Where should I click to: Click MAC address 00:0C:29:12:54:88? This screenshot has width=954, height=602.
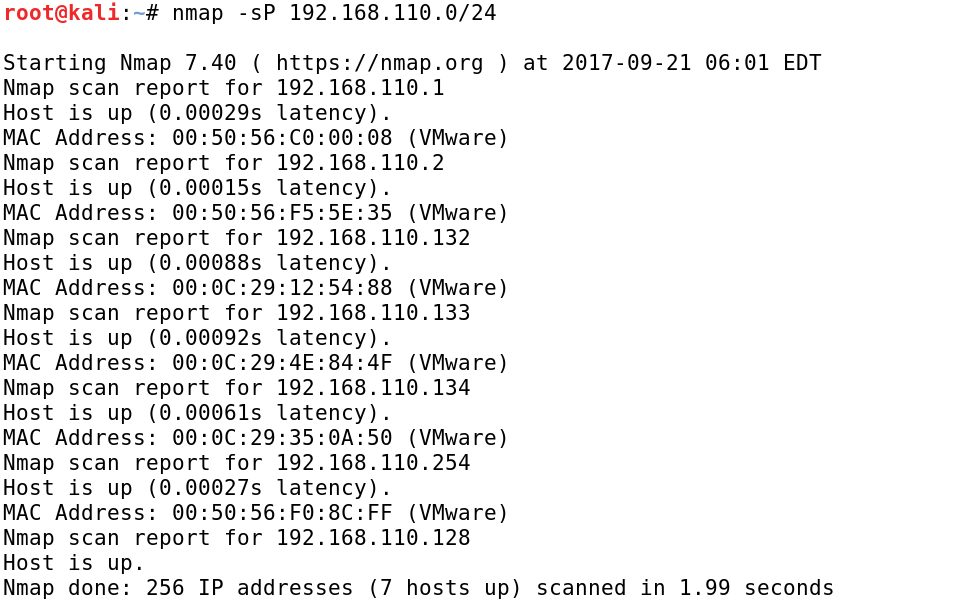(282, 288)
